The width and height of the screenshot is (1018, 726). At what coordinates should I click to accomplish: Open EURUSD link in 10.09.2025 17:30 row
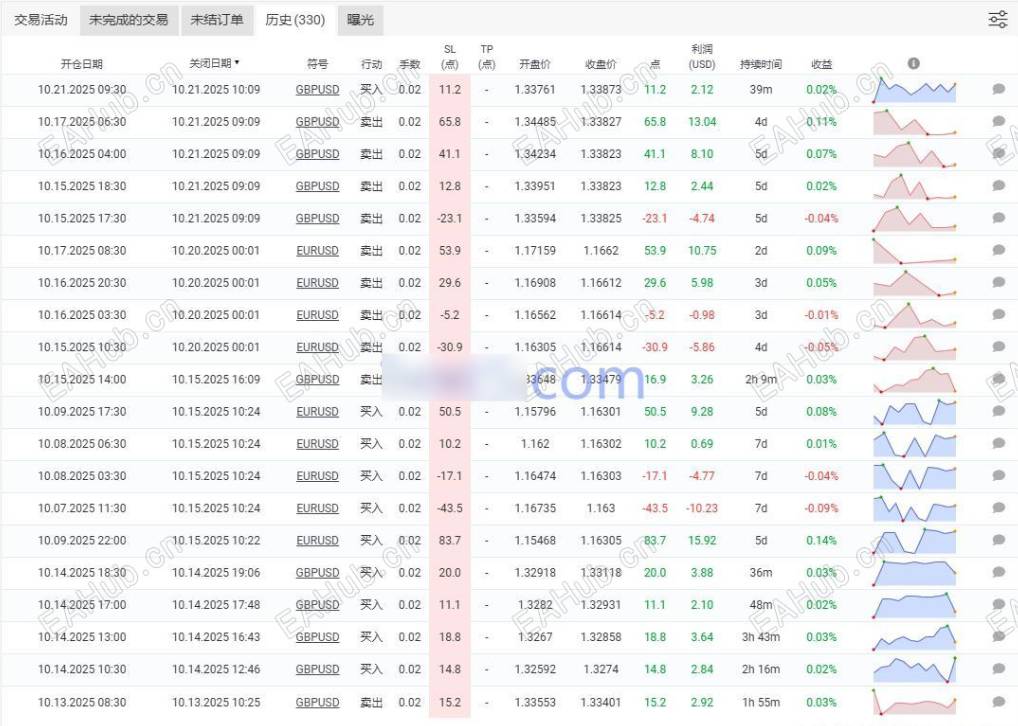tap(317, 412)
